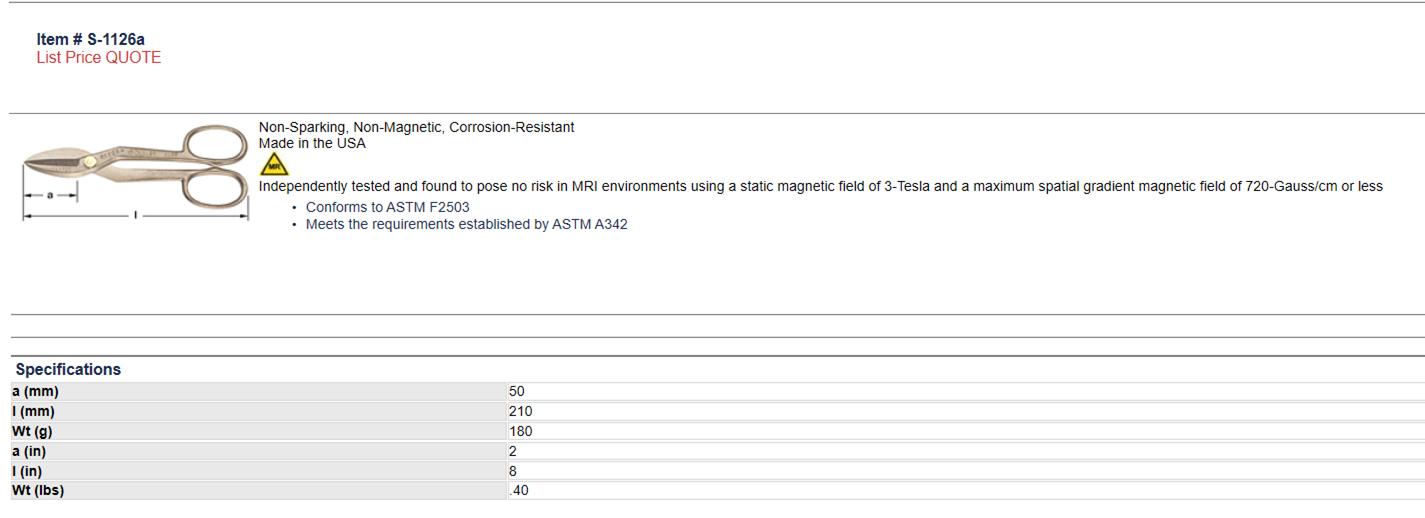Click the a (in) value 2
The width and height of the screenshot is (1425, 518).
[x=513, y=451]
